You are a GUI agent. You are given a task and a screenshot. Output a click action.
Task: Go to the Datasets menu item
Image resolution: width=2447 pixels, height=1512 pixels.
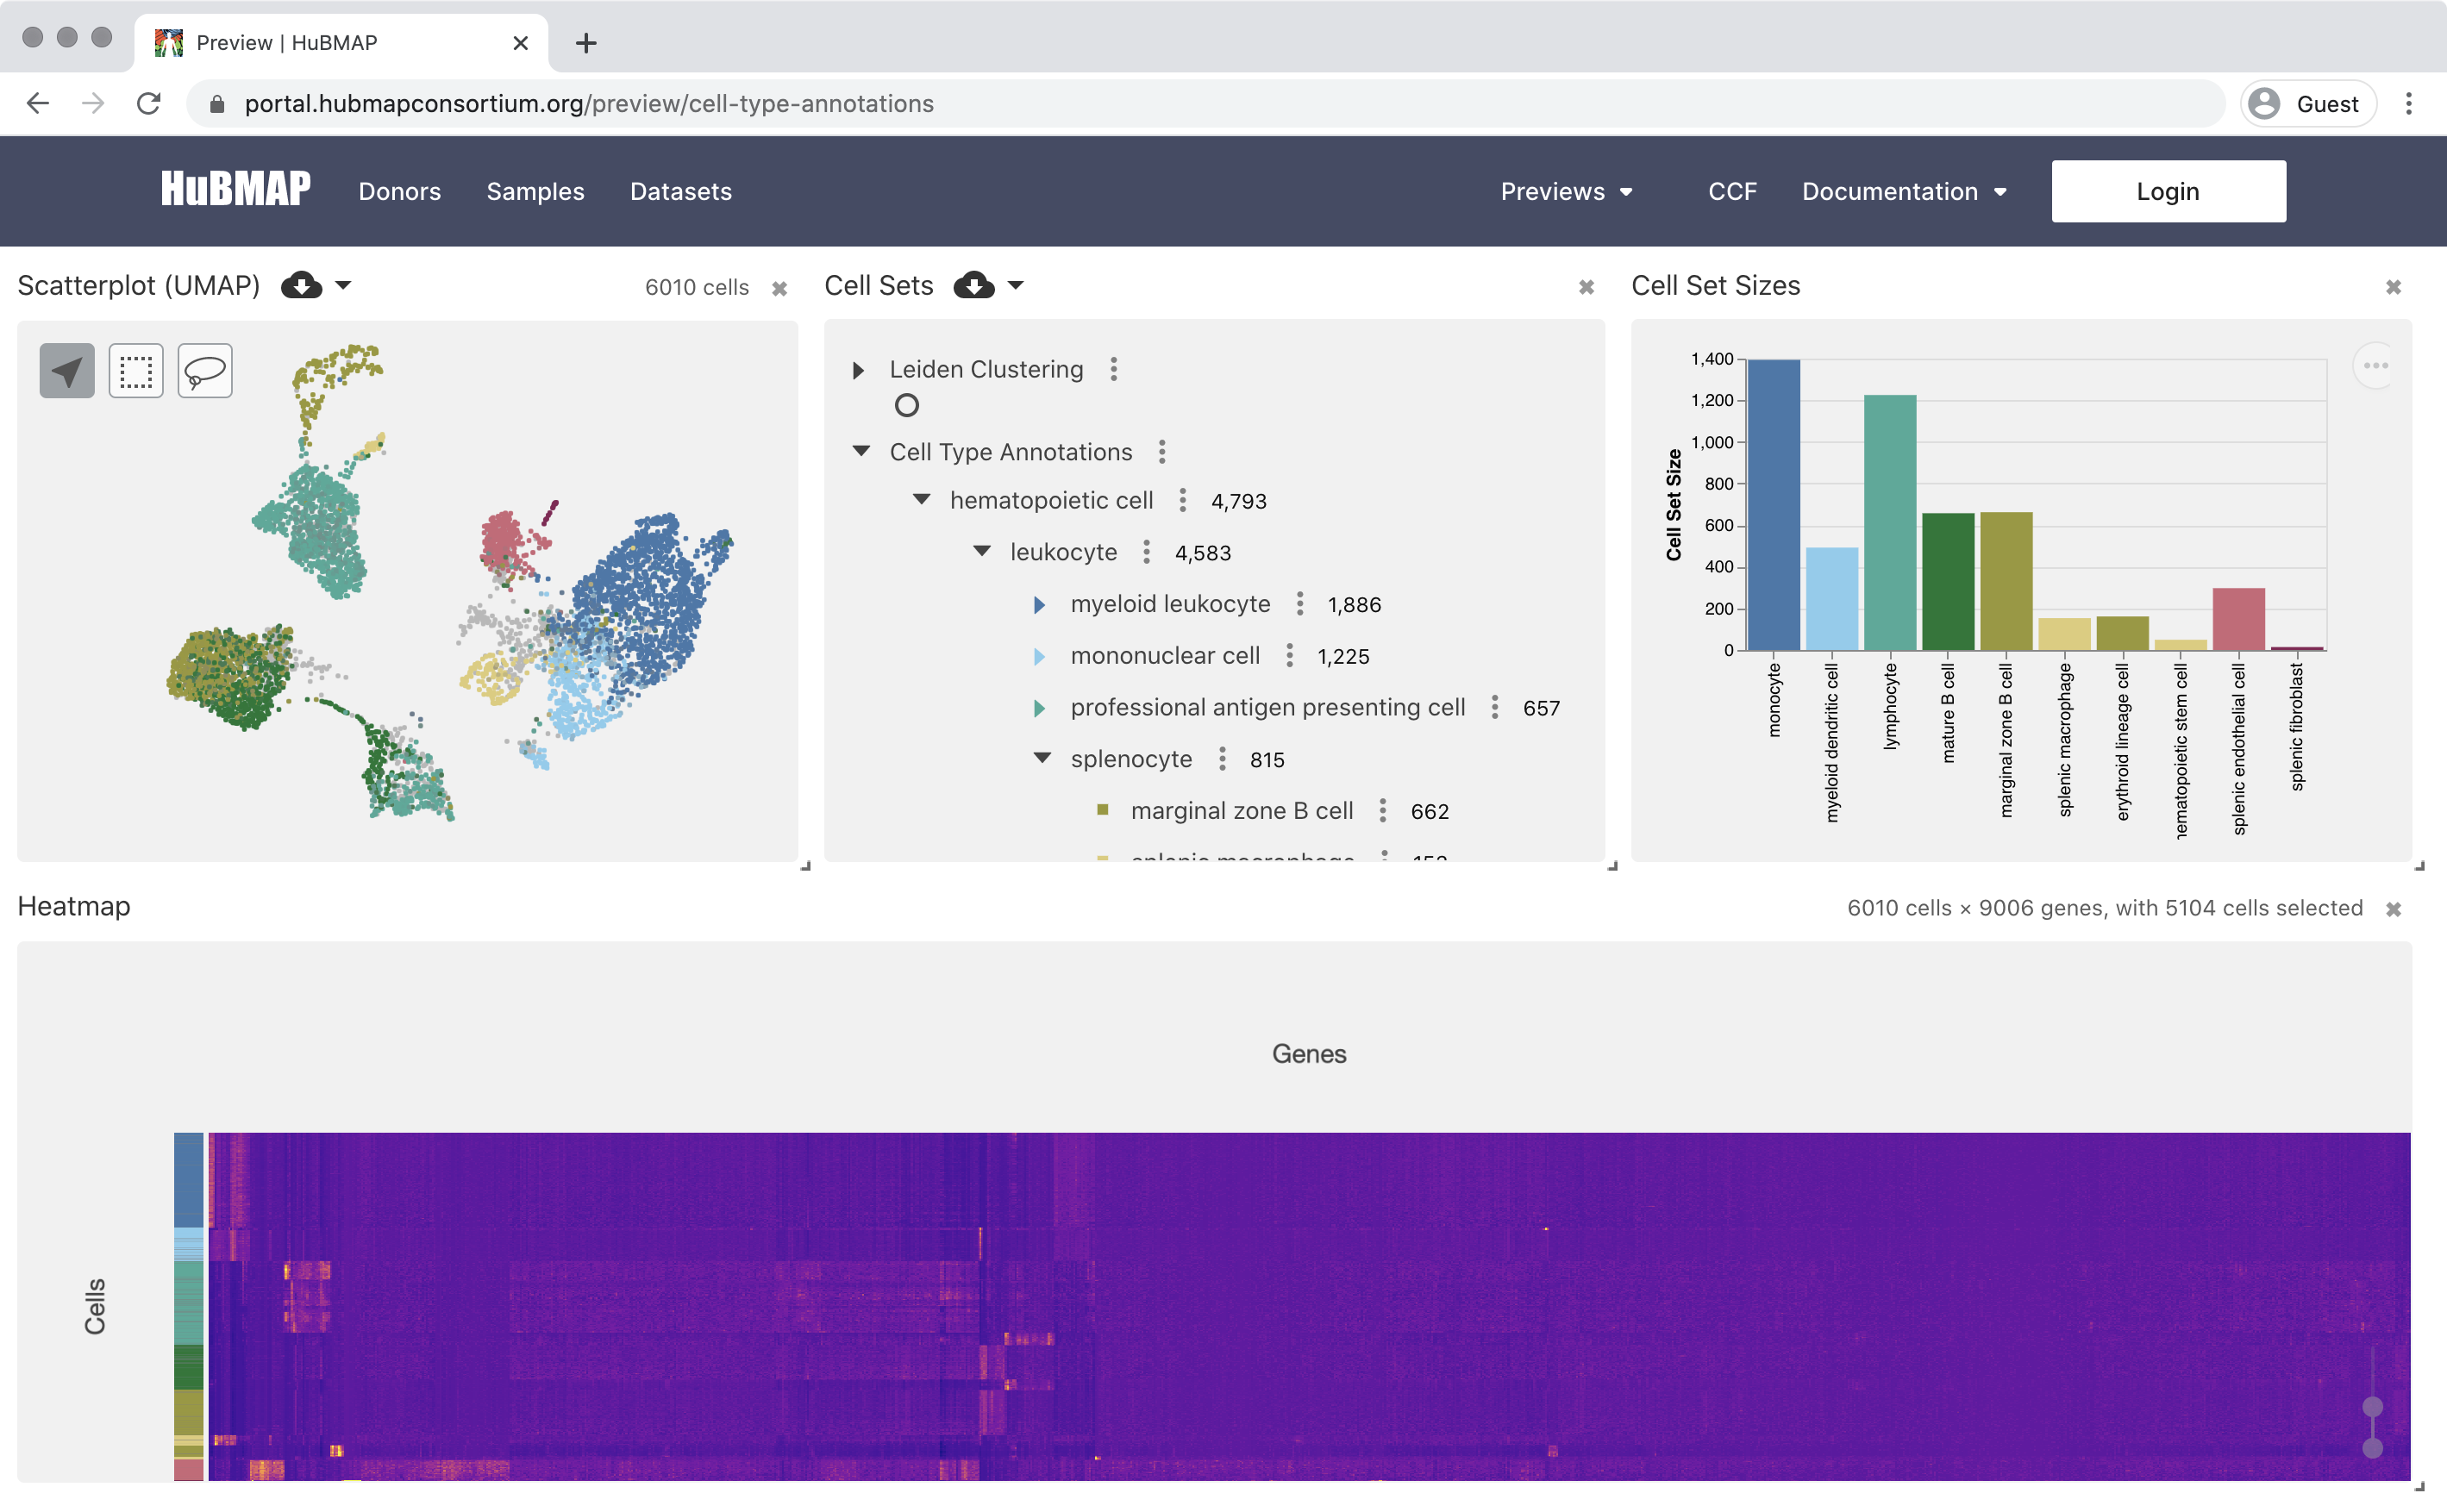click(680, 191)
